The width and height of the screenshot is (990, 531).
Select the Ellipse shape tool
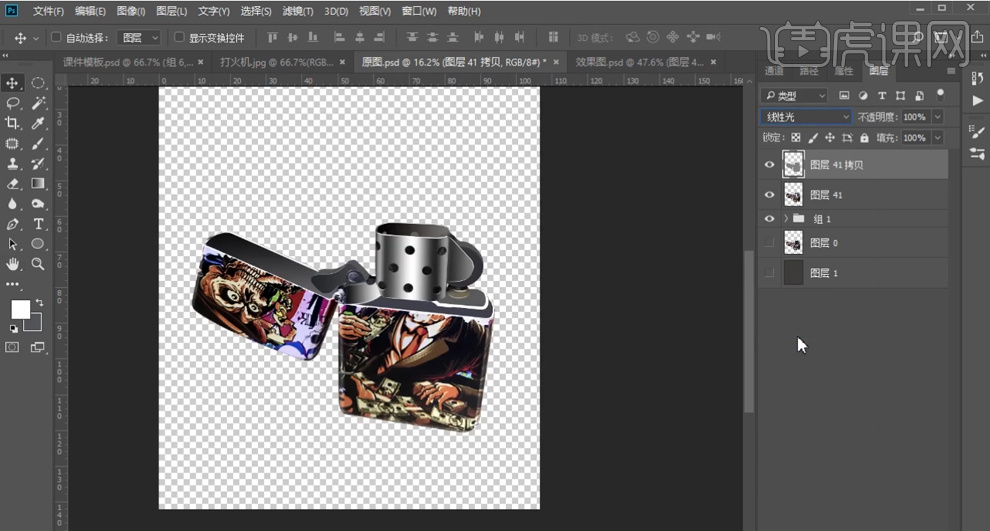(38, 244)
